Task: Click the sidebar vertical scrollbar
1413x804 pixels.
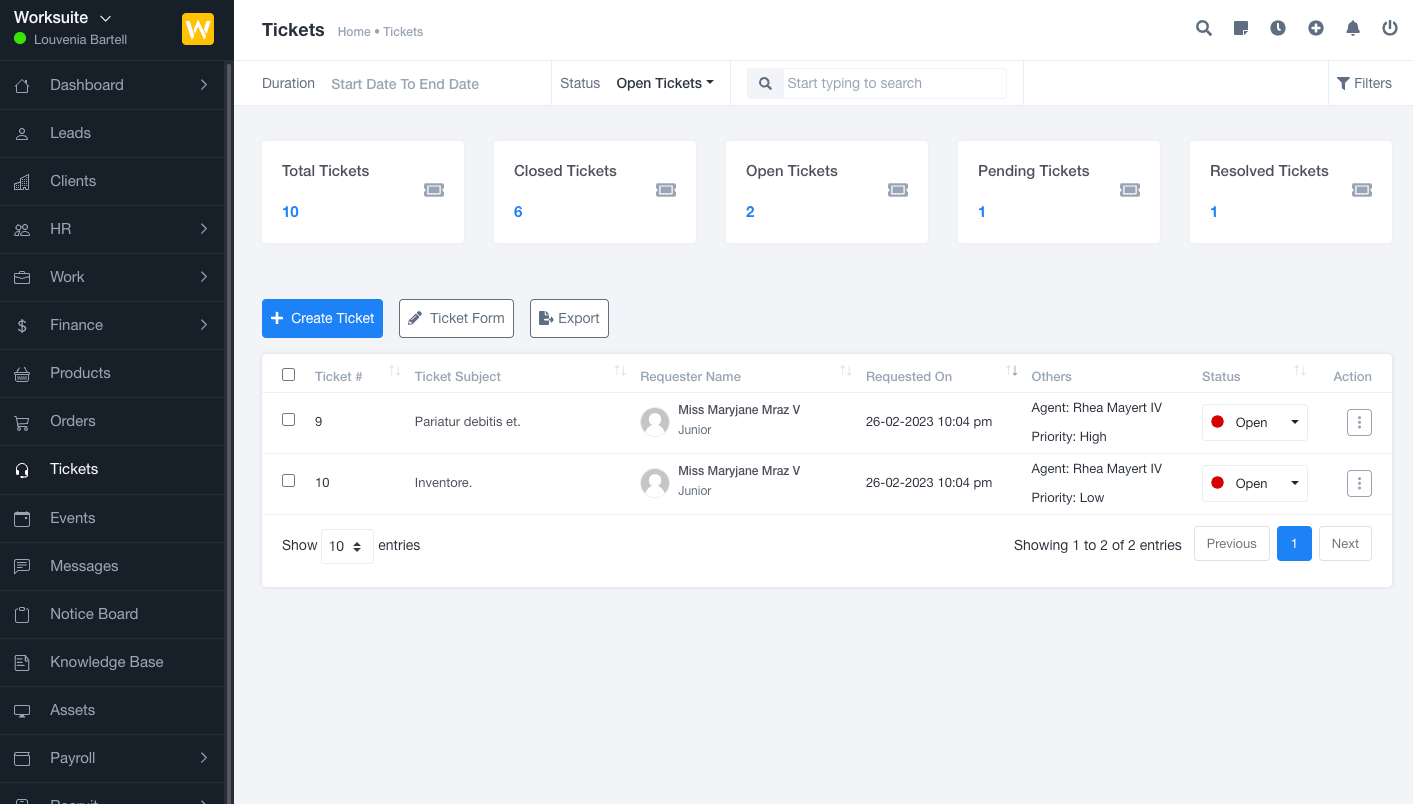Action: pos(229,400)
